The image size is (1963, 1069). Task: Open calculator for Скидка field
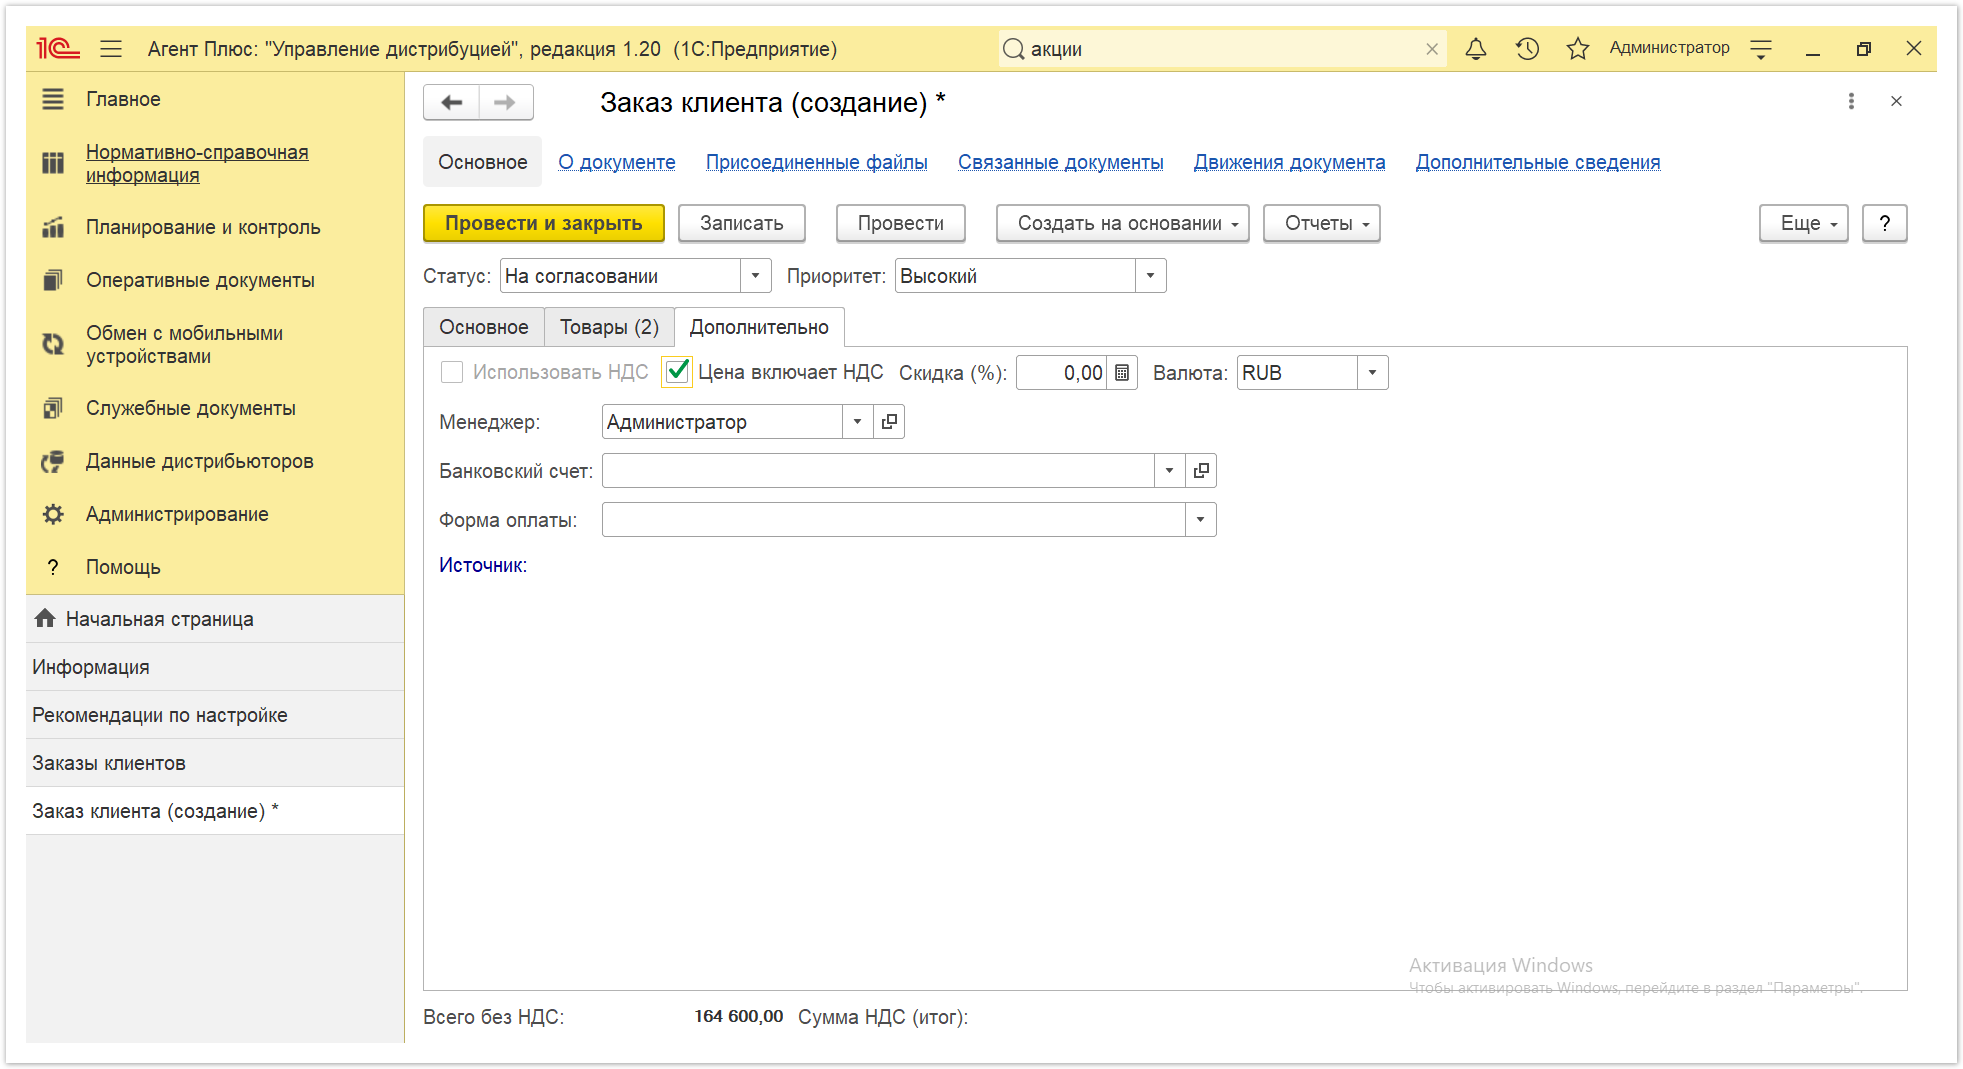(x=1122, y=373)
